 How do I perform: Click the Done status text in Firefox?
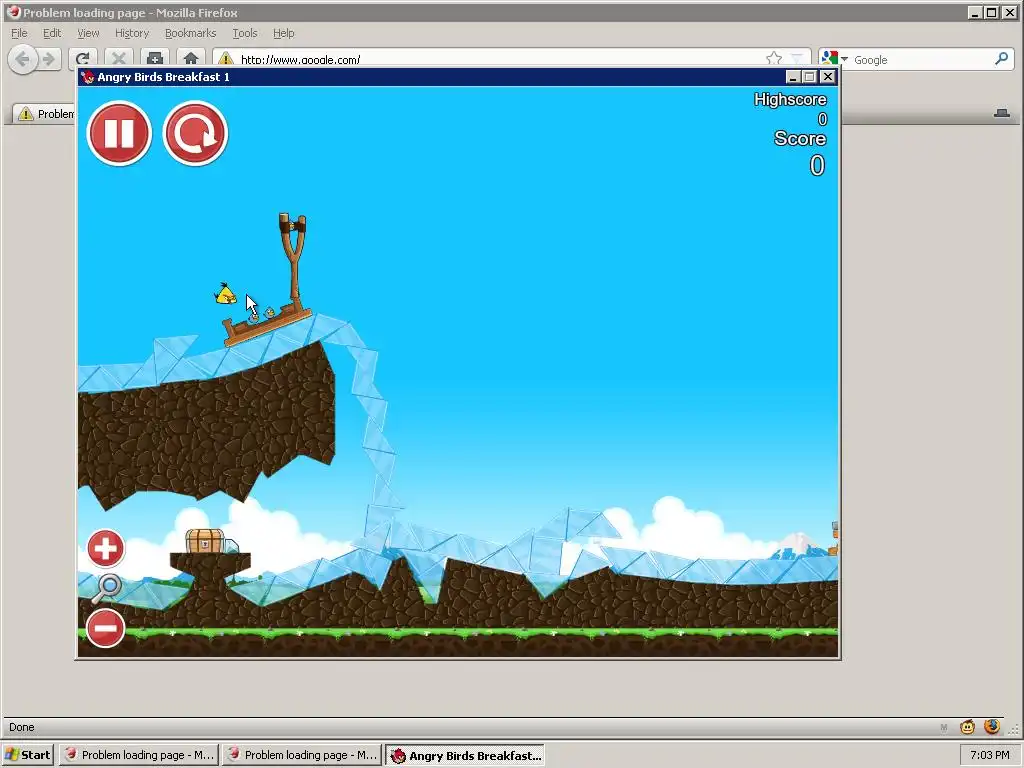tap(22, 727)
